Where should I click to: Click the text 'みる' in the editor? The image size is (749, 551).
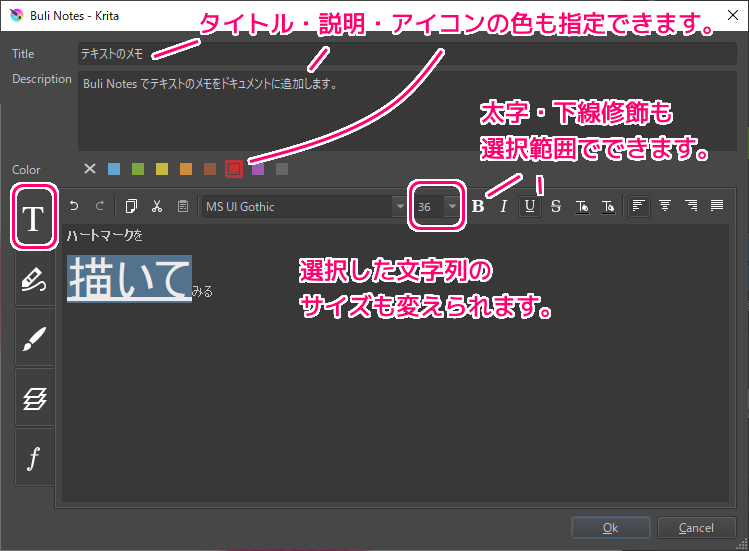202,292
